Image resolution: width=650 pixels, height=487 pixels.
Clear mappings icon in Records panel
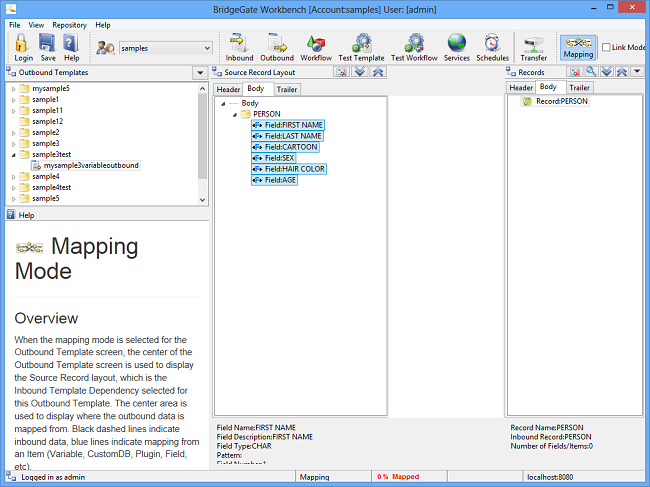click(575, 72)
